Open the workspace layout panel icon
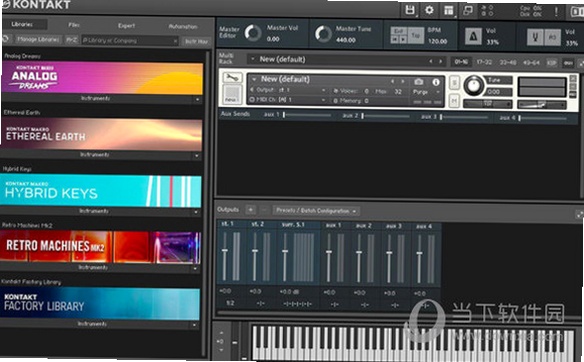The height and width of the screenshot is (362, 584). [x=449, y=10]
